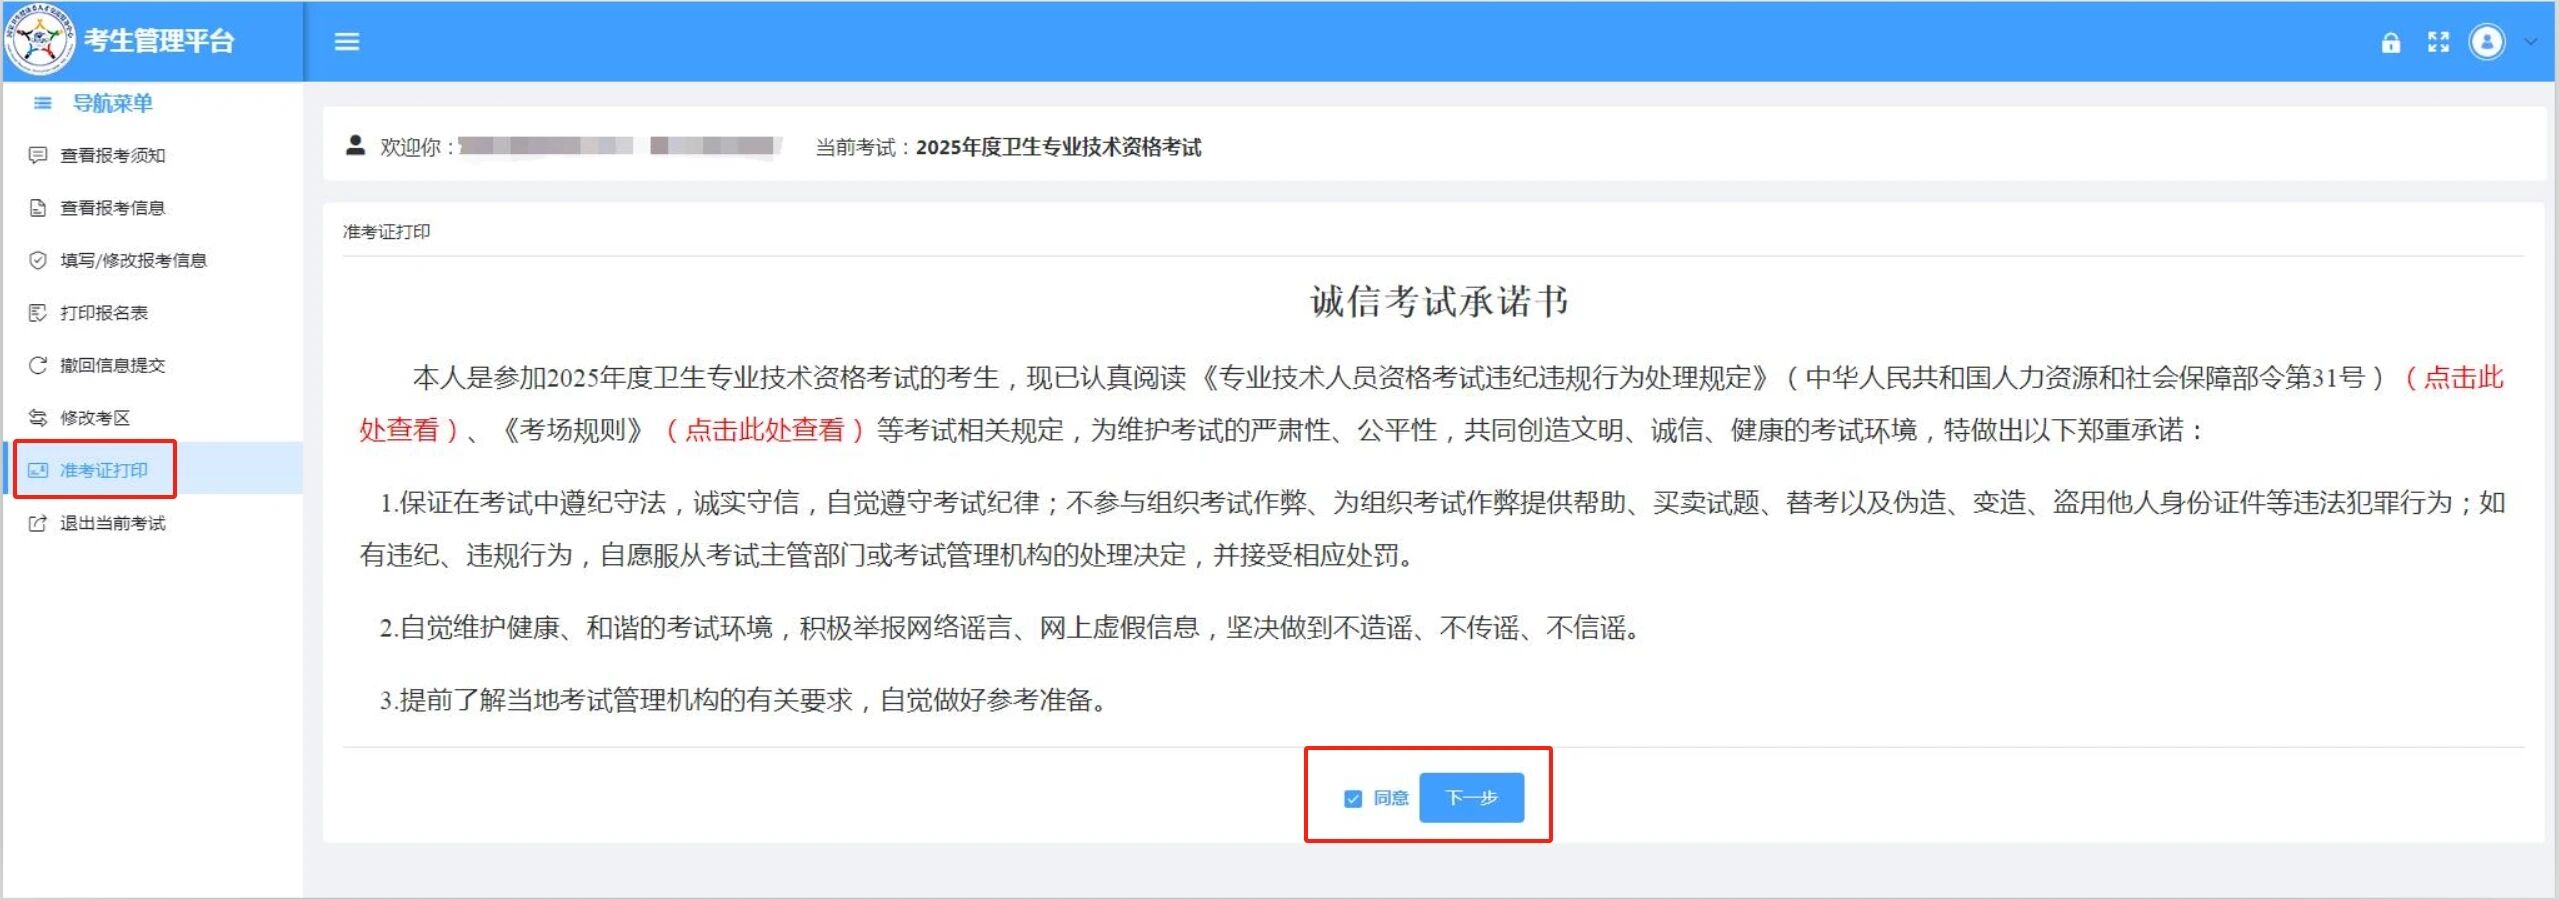Image resolution: width=2559 pixels, height=899 pixels.
Task: Click the lock screen icon
Action: click(2390, 42)
